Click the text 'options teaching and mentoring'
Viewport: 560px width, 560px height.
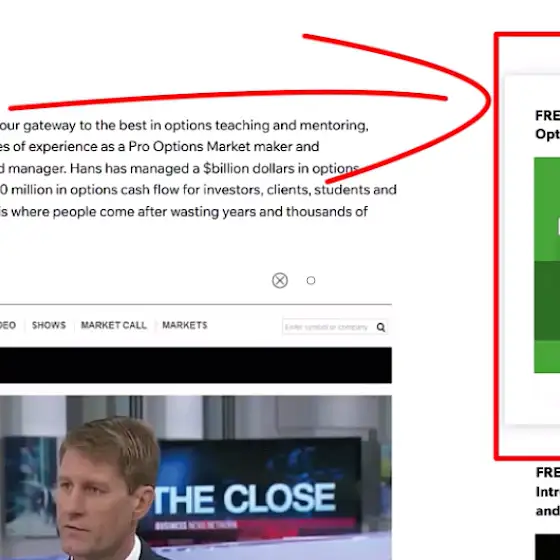point(266,125)
